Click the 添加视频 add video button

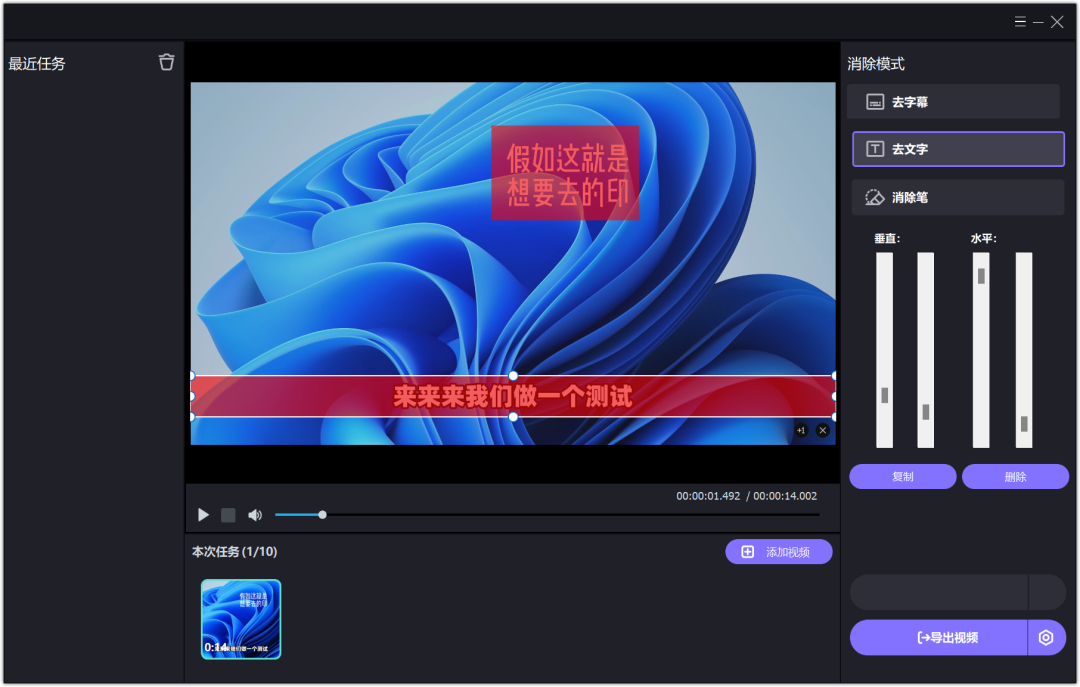778,552
